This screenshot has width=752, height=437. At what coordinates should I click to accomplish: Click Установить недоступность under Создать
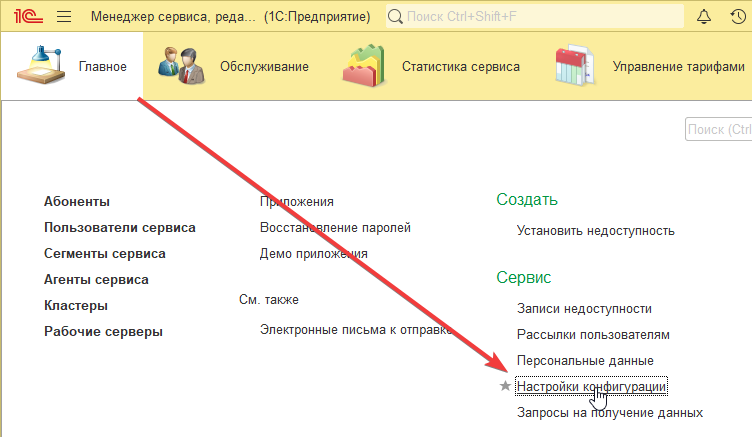pyautogui.click(x=595, y=230)
